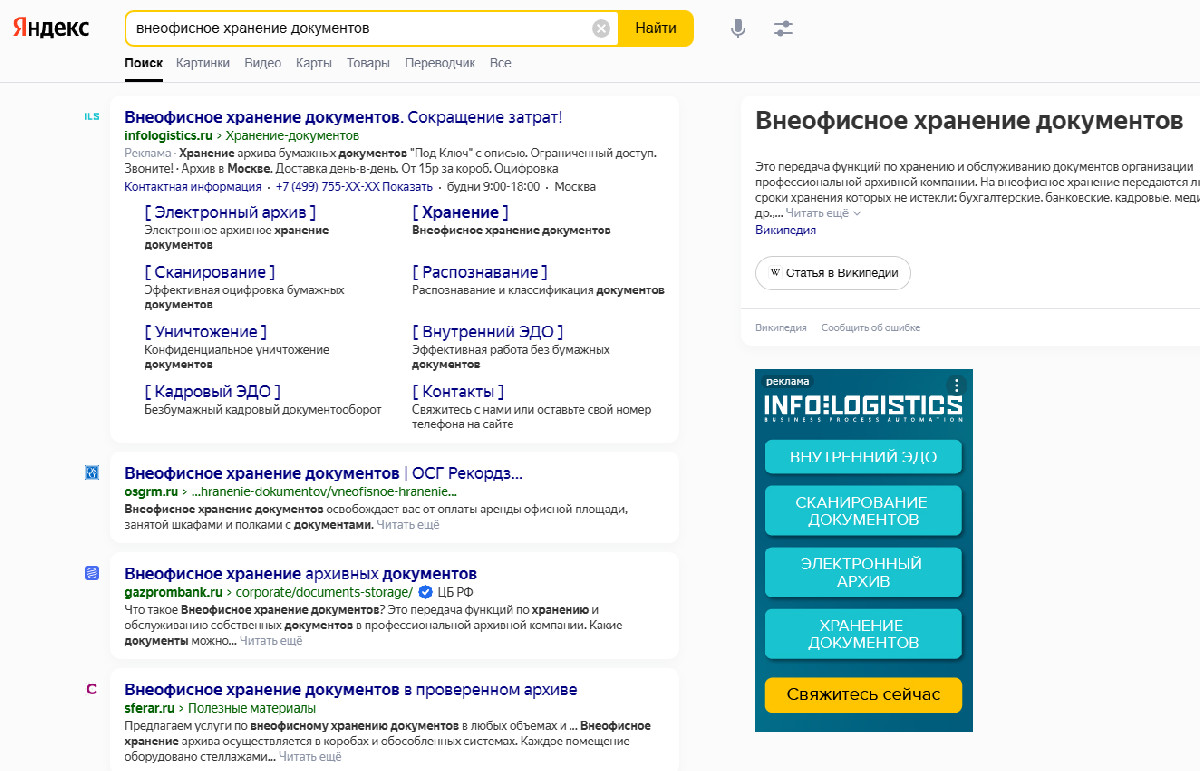Click the gazprombank.ru result favicon

(92, 573)
